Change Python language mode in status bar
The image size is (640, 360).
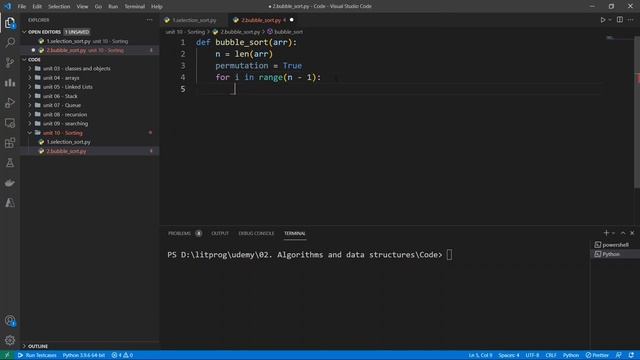click(571, 355)
